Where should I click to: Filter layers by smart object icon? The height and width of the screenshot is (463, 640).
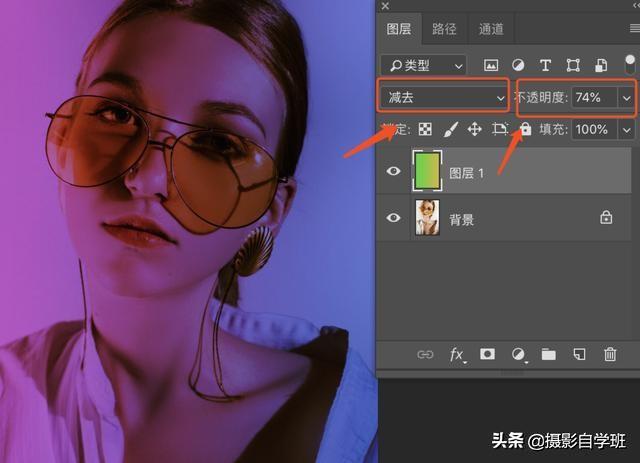601,65
